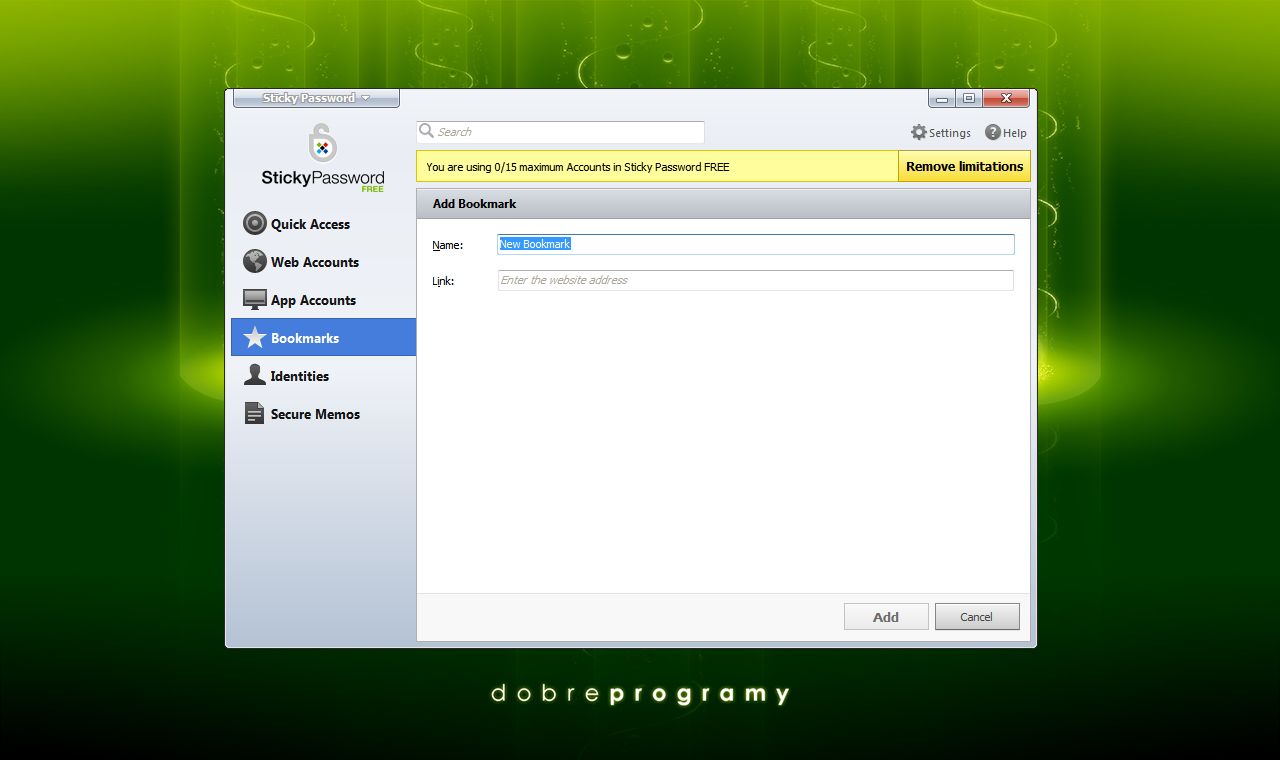1280x760 pixels.
Task: Click the Web Accounts globe icon
Action: tap(255, 261)
